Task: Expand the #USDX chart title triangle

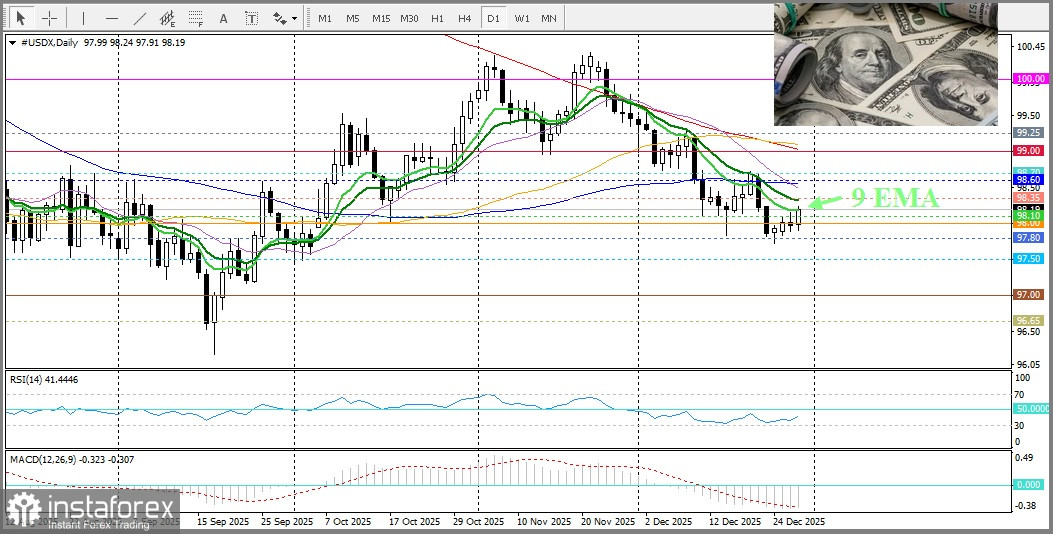Action: 11,42
